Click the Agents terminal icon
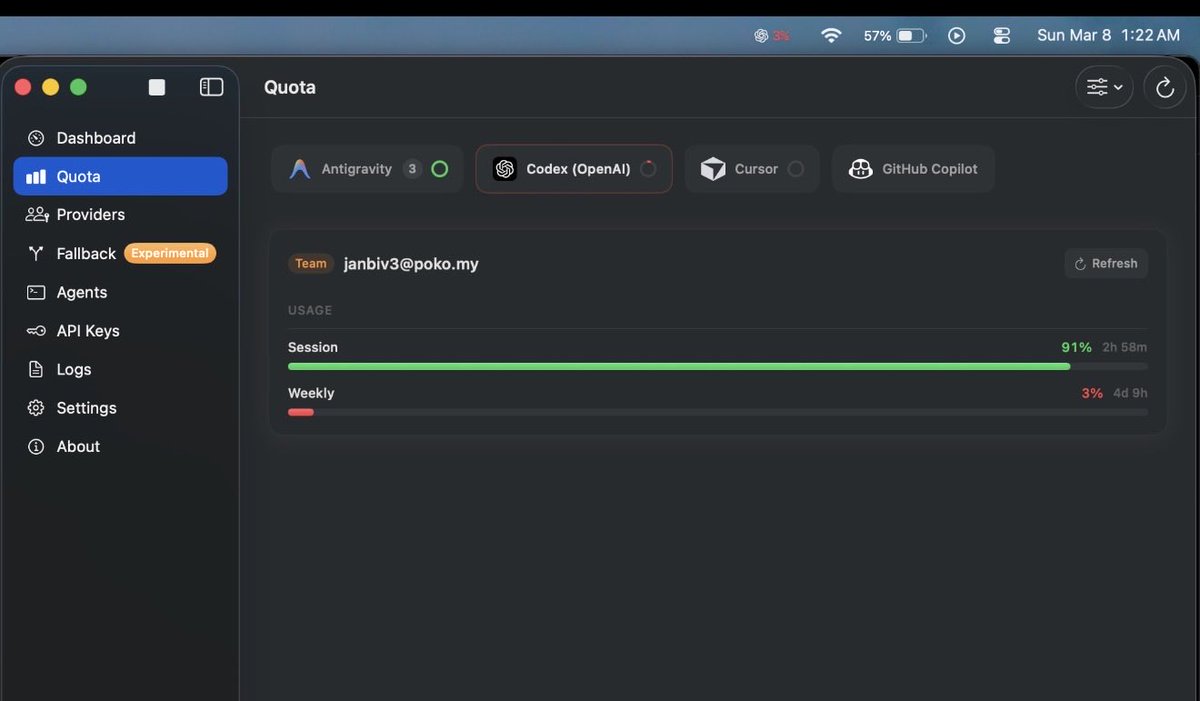 [36, 292]
